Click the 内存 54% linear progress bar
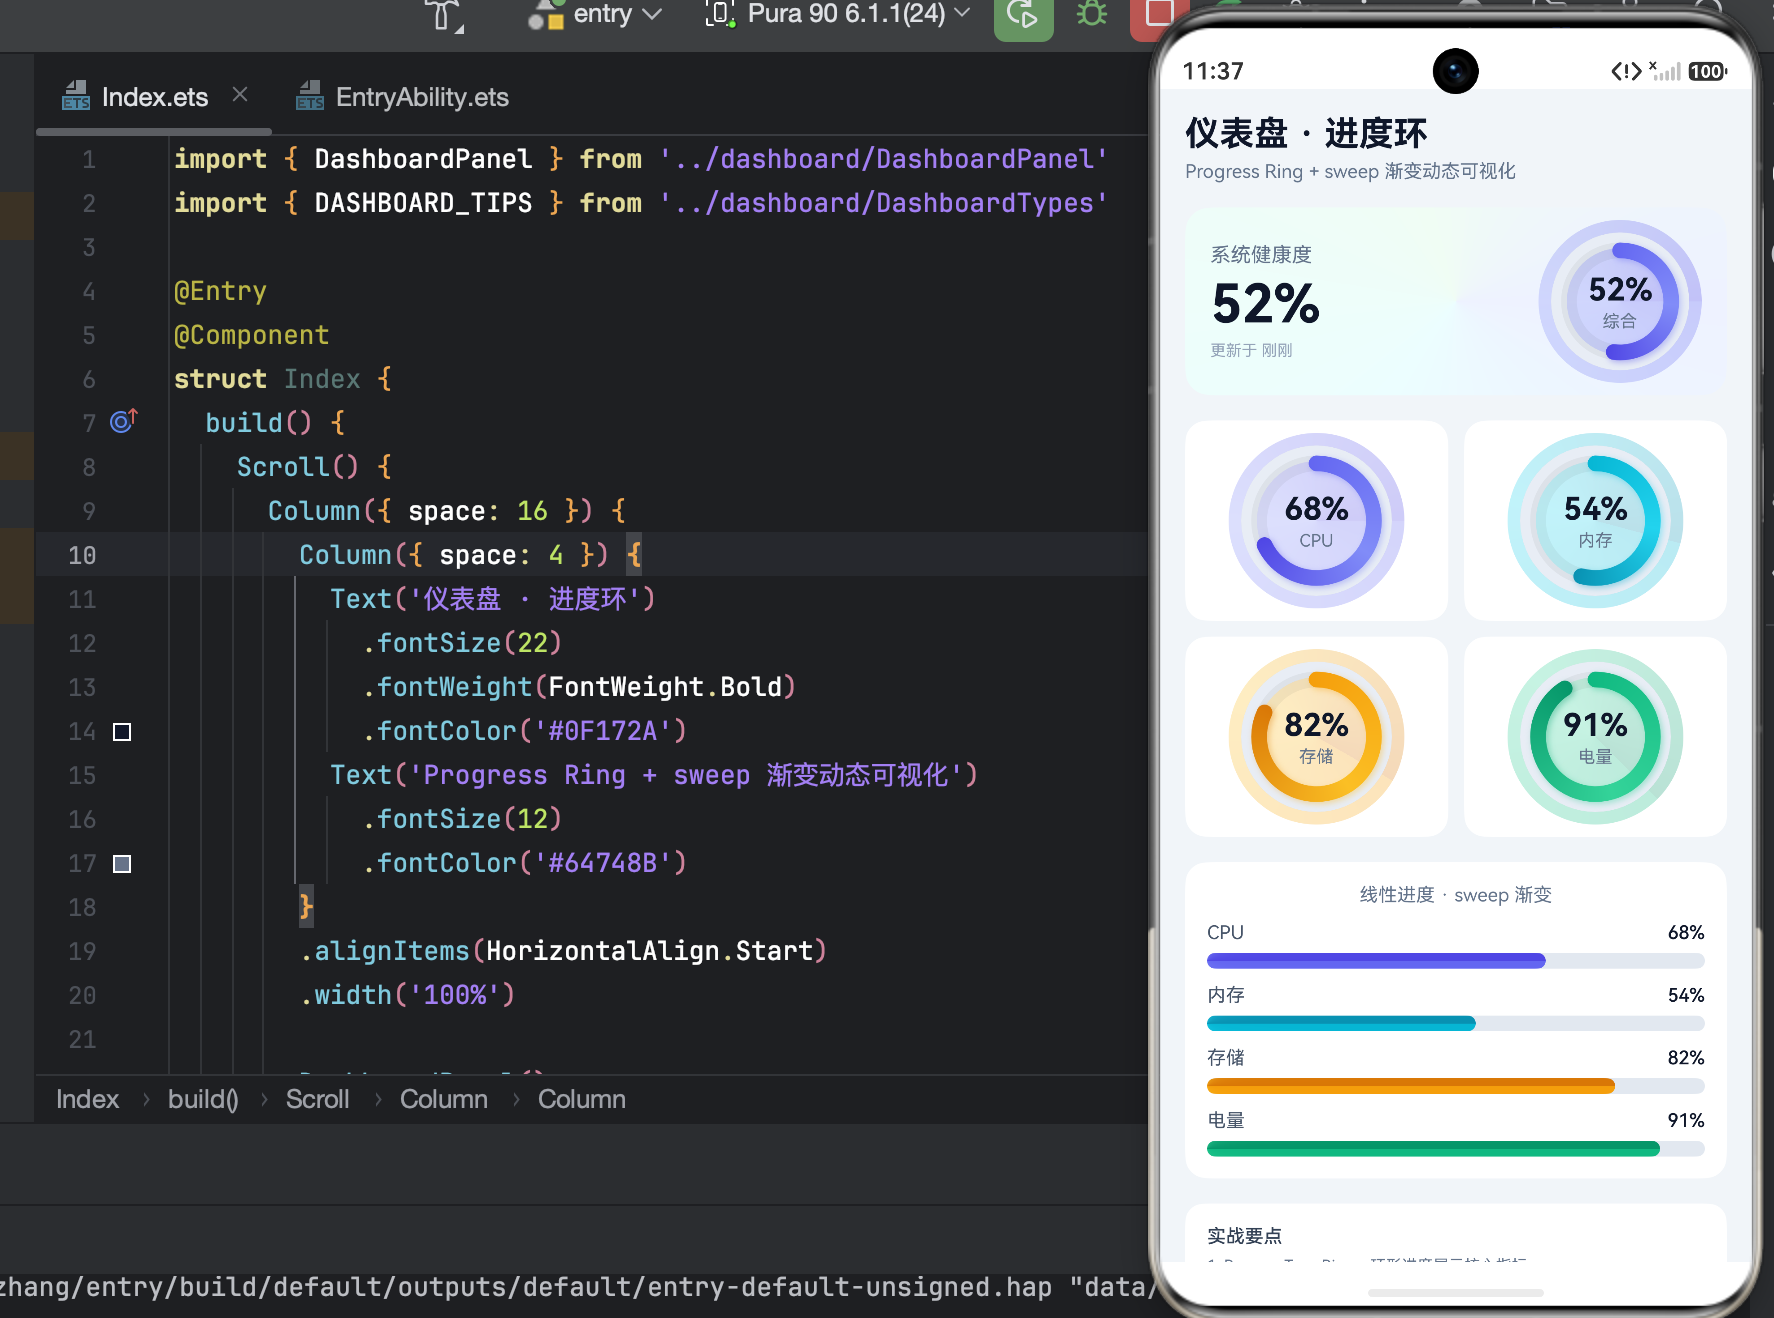This screenshot has height=1318, width=1774. point(1455,1023)
